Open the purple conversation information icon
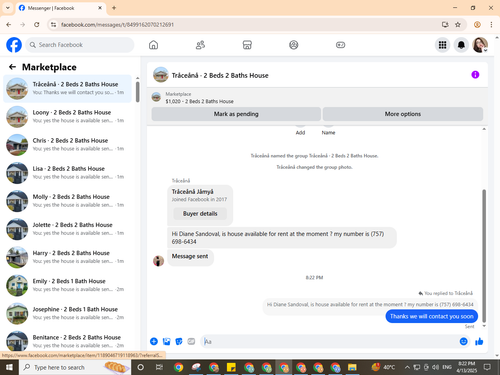Viewport: 500px width, 375px height. 475,75
